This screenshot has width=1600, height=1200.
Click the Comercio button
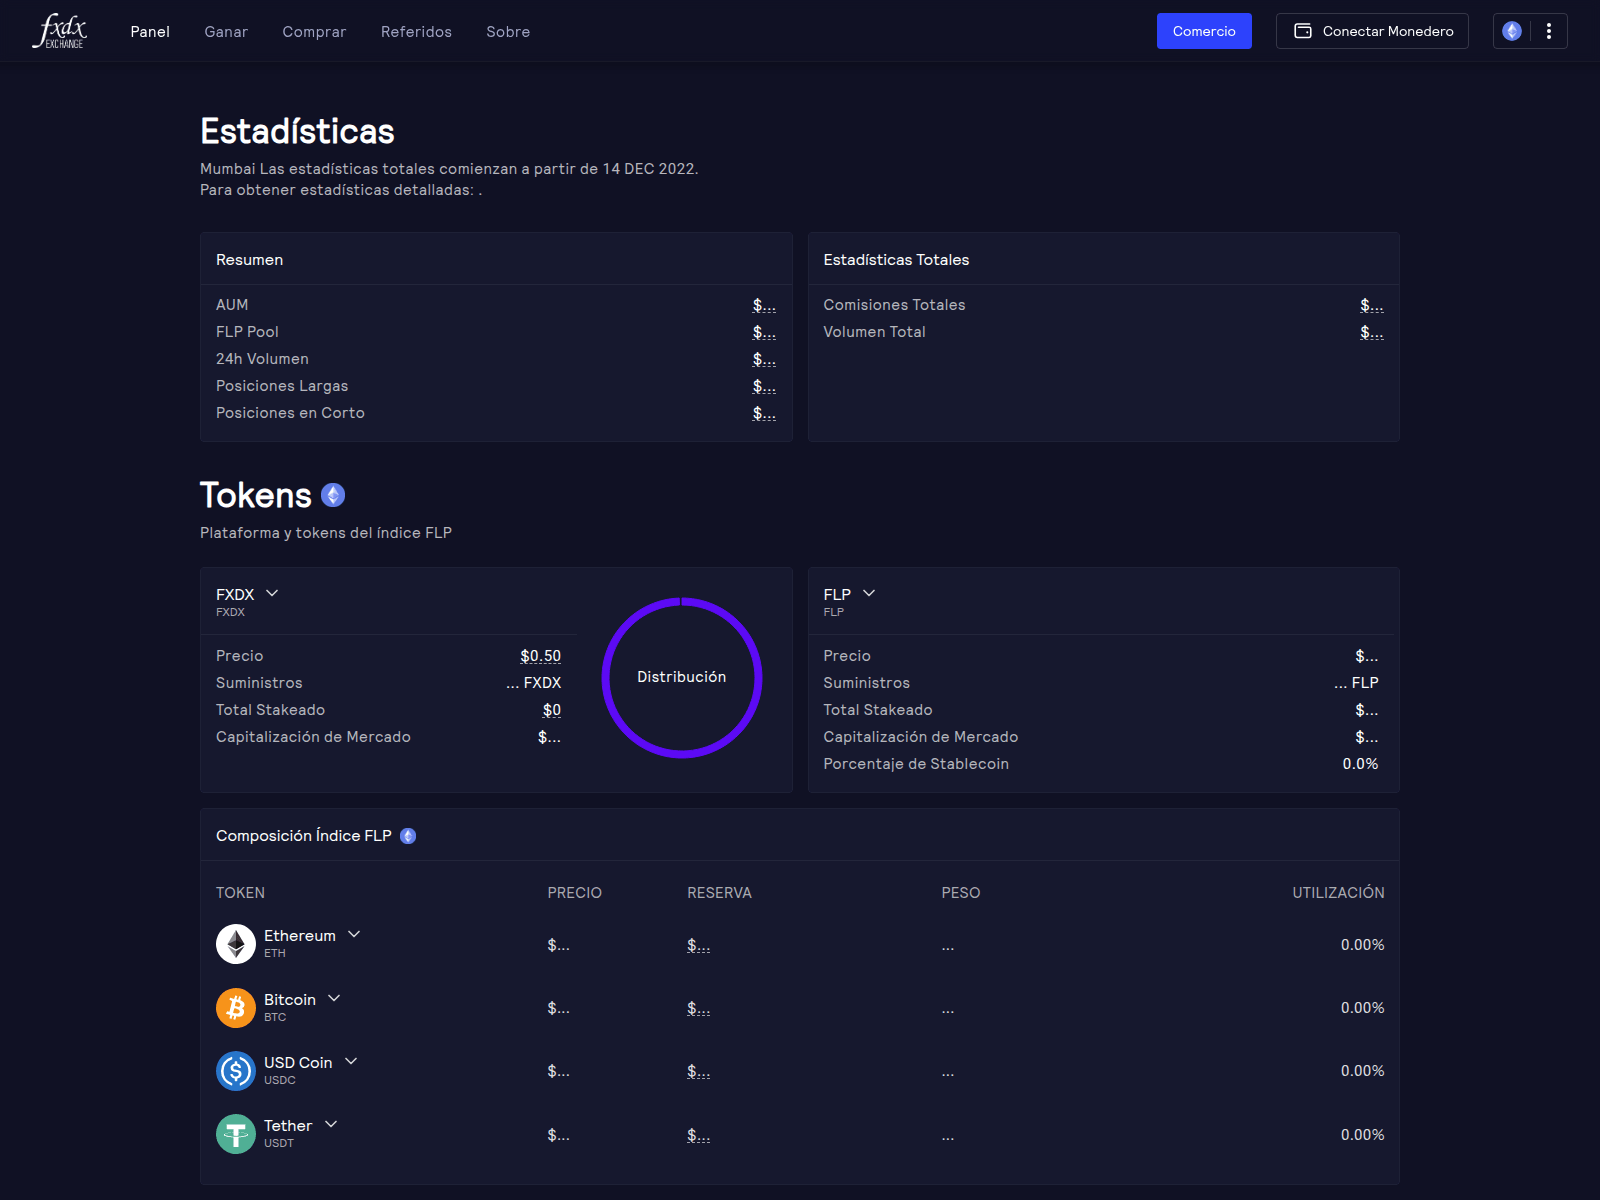point(1204,31)
